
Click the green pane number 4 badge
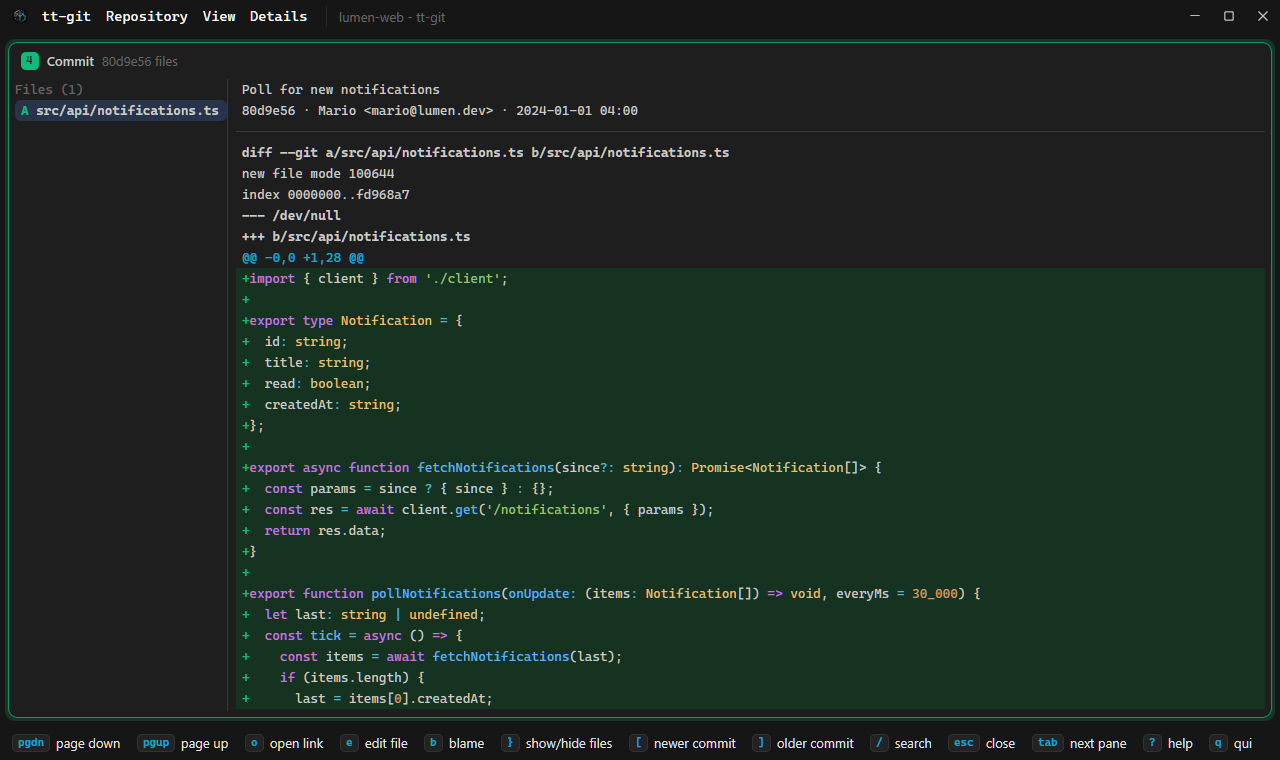click(x=29, y=61)
